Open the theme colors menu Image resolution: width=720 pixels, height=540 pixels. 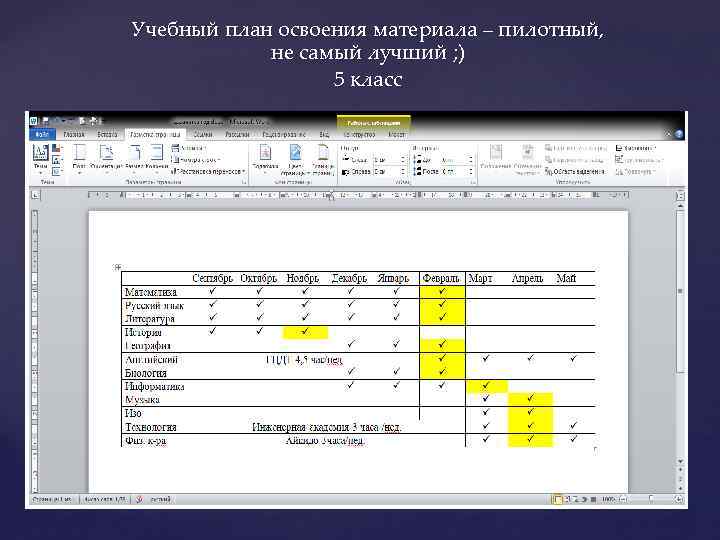pos(56,149)
